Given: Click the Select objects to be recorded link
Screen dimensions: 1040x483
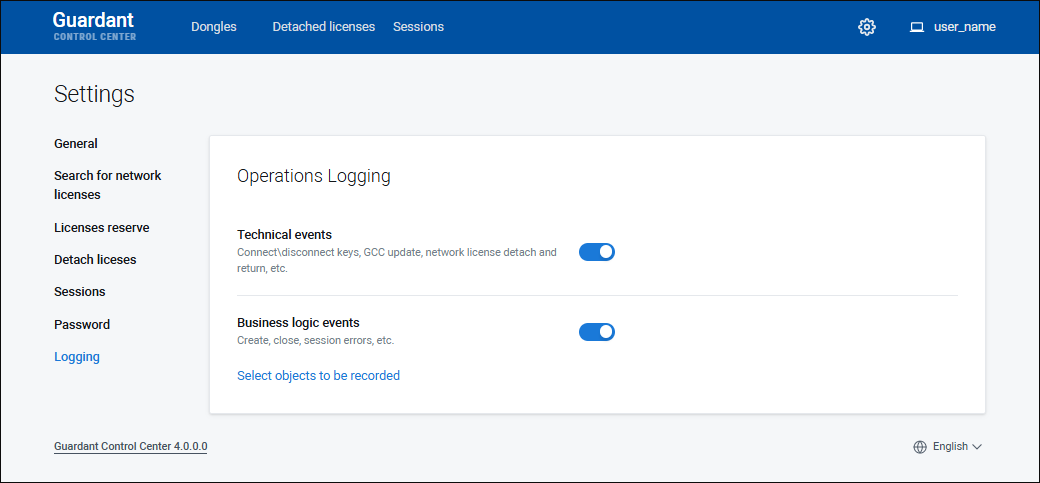Looking at the screenshot, I should pos(318,376).
